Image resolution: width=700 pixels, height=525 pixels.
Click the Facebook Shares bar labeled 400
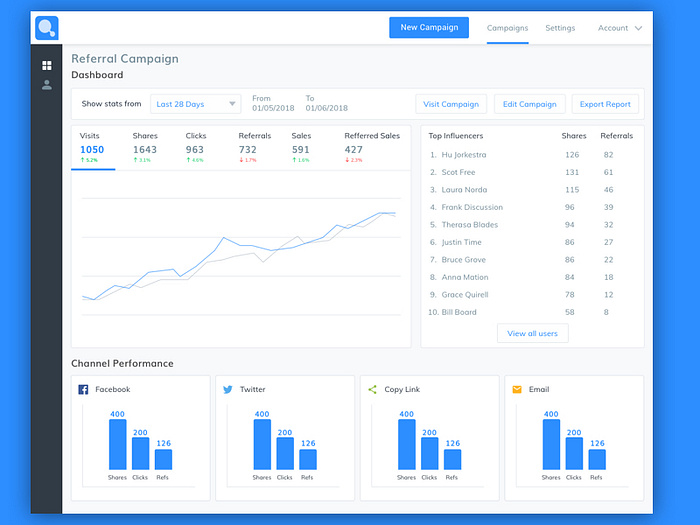pyautogui.click(x=117, y=444)
